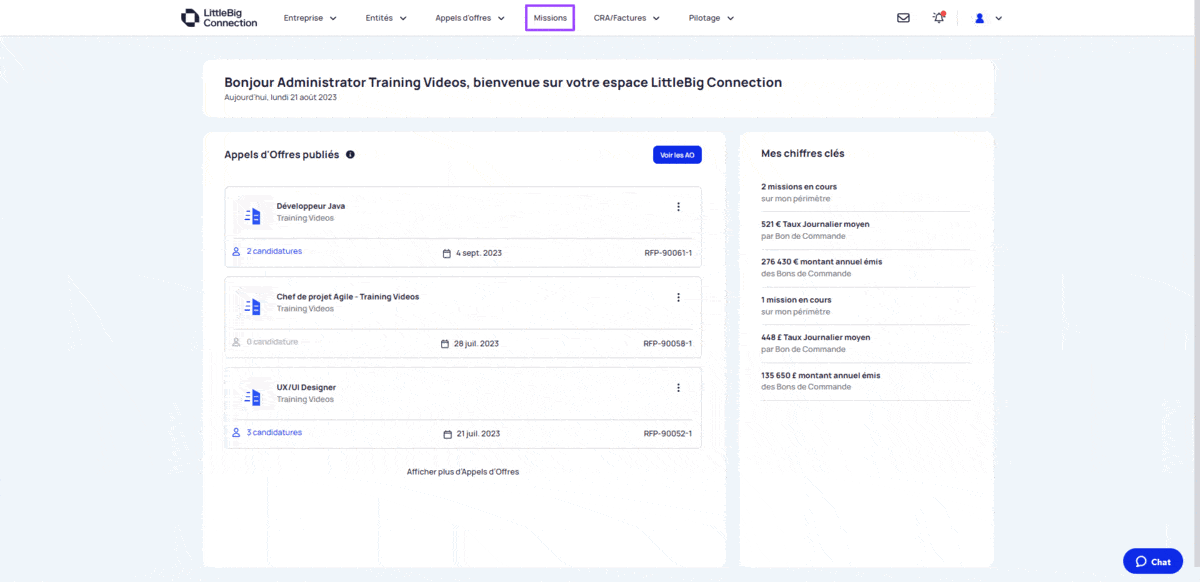Viewport: 1200px width, 582px height.
Task: Click the UX/UI Designer document icon
Action: click(x=254, y=395)
